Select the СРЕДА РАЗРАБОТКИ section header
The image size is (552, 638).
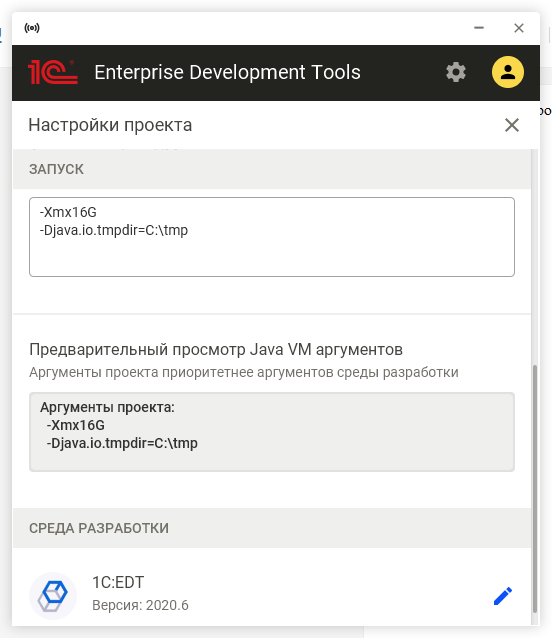pos(272,528)
